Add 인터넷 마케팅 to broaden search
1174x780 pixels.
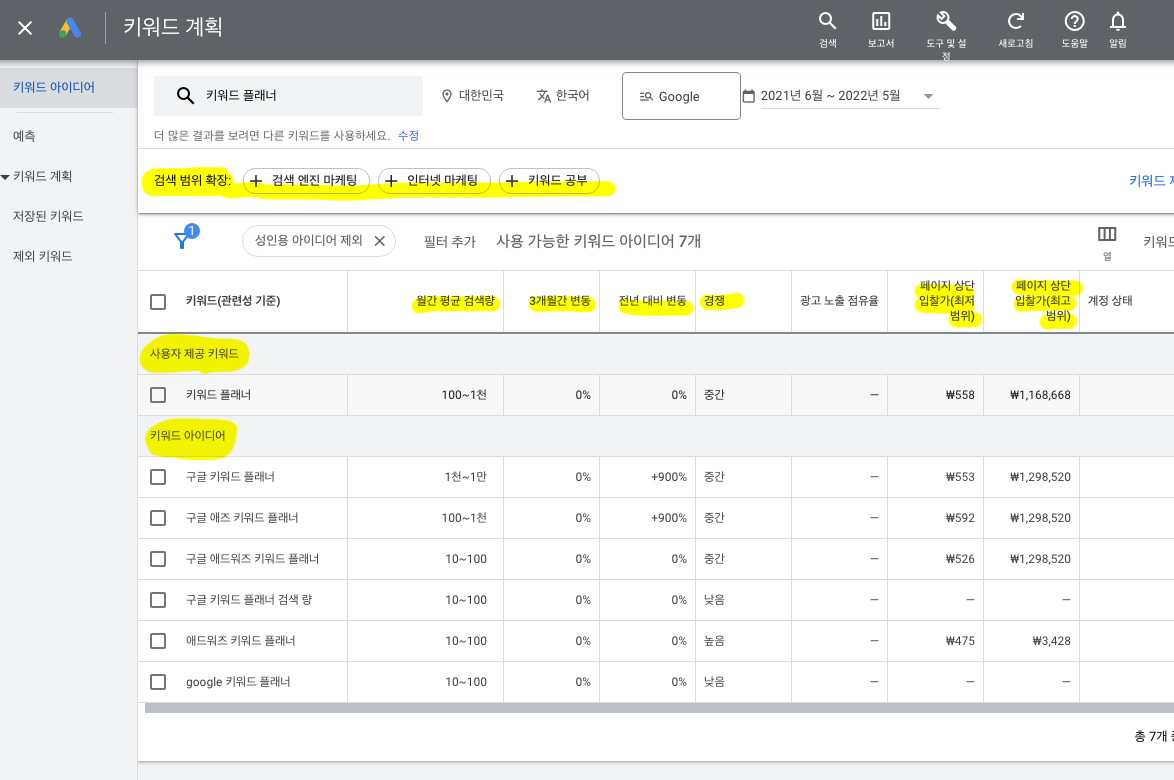(434, 180)
